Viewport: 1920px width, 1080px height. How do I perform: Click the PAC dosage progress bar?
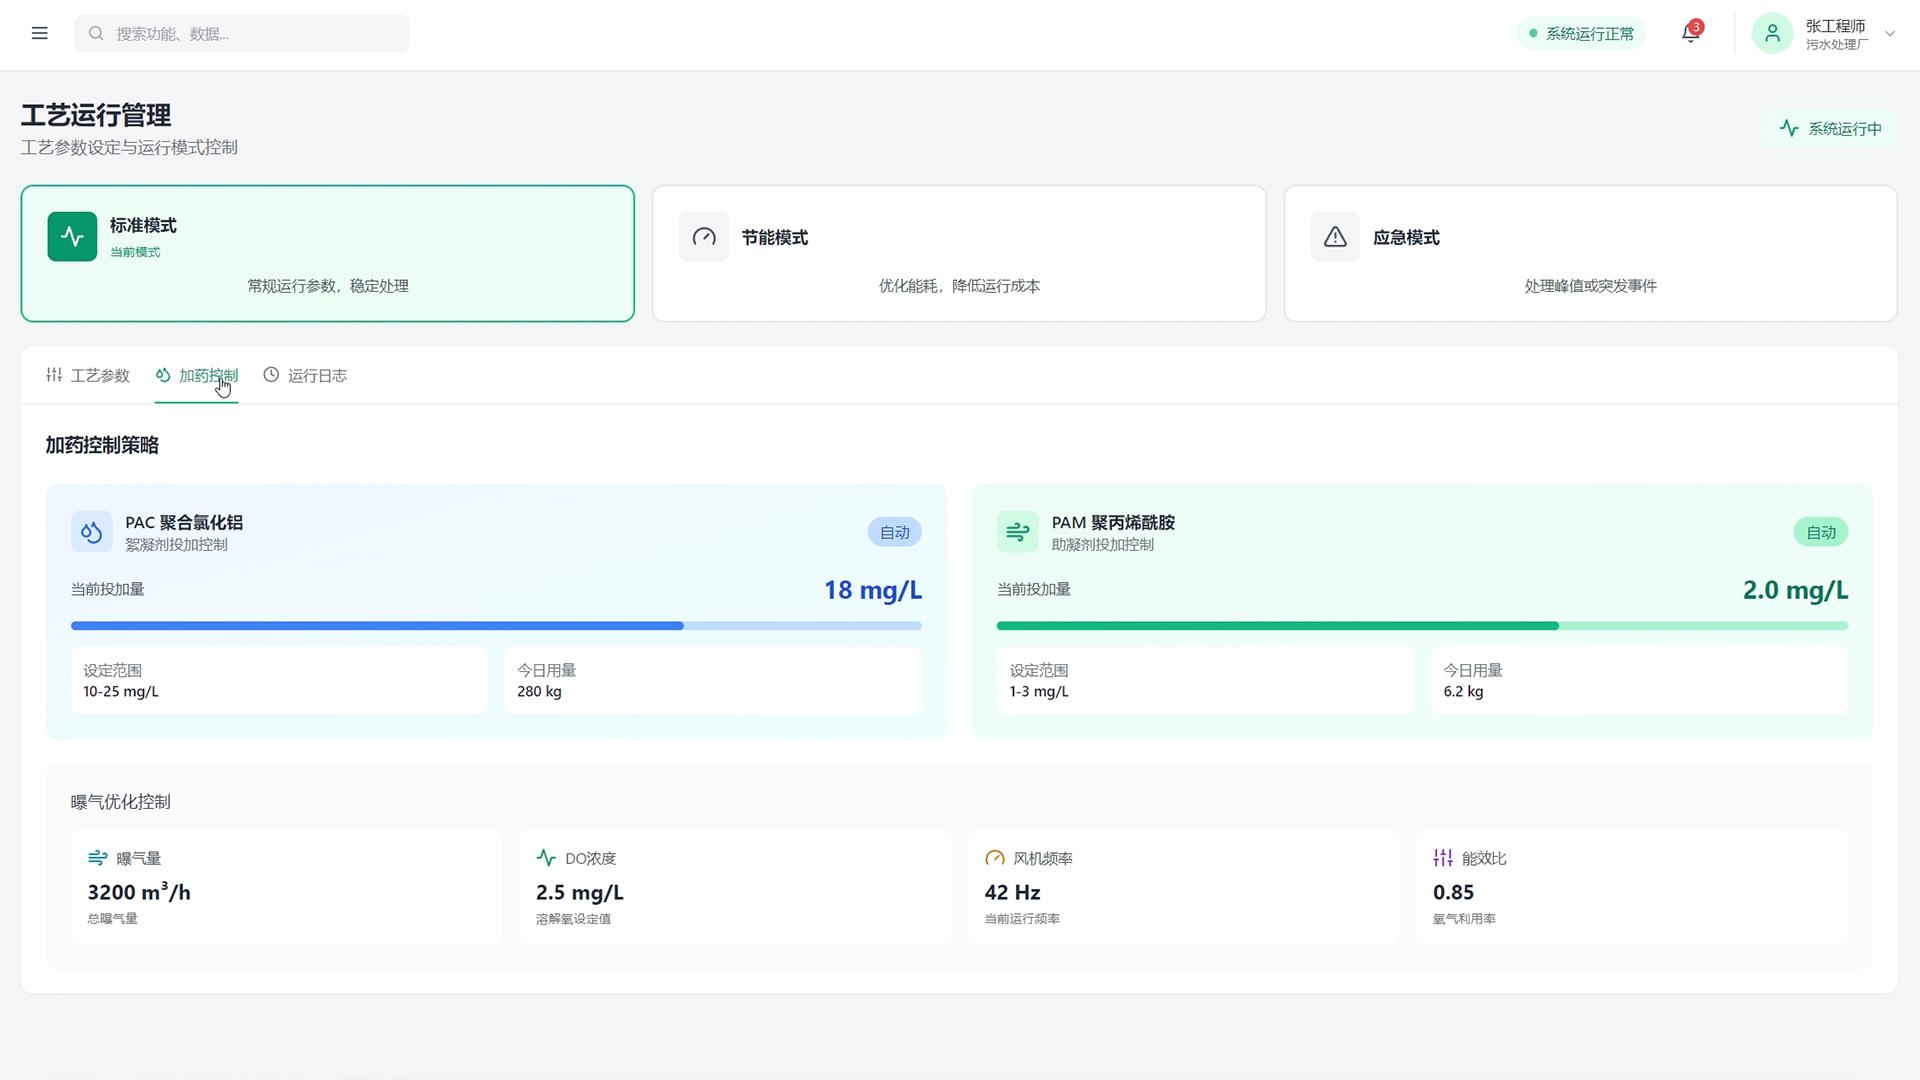[496, 626]
